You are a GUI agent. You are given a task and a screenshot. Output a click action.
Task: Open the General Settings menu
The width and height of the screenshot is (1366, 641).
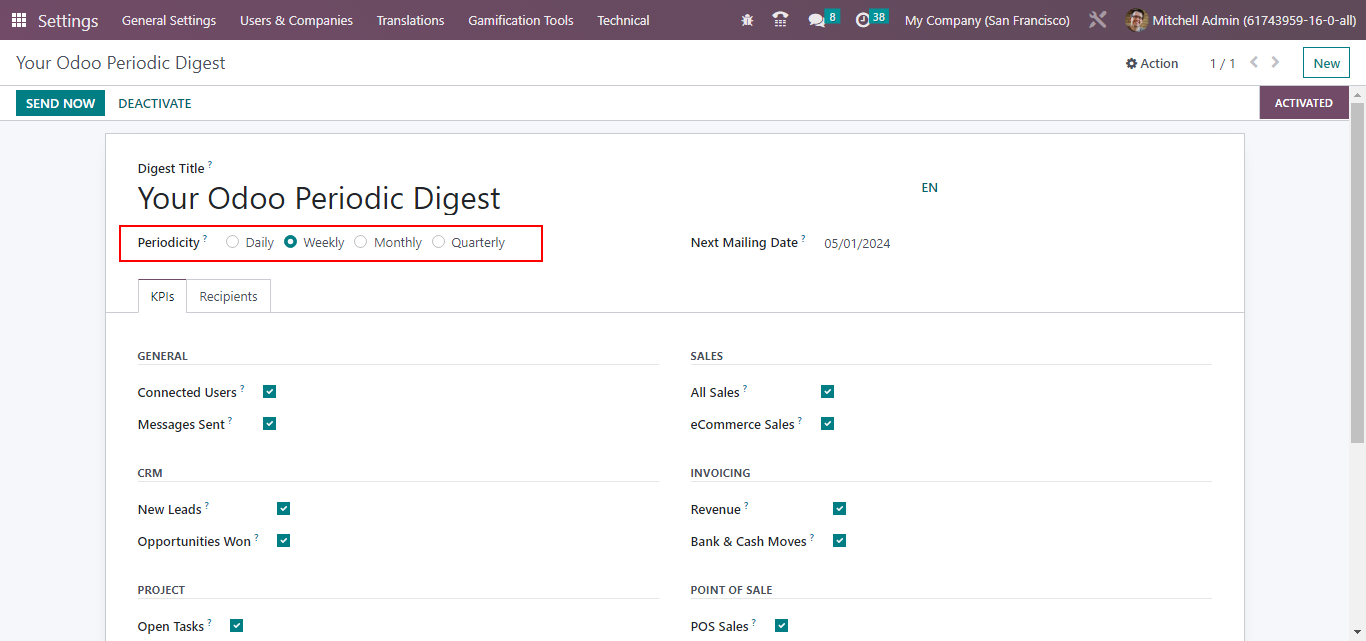(169, 20)
